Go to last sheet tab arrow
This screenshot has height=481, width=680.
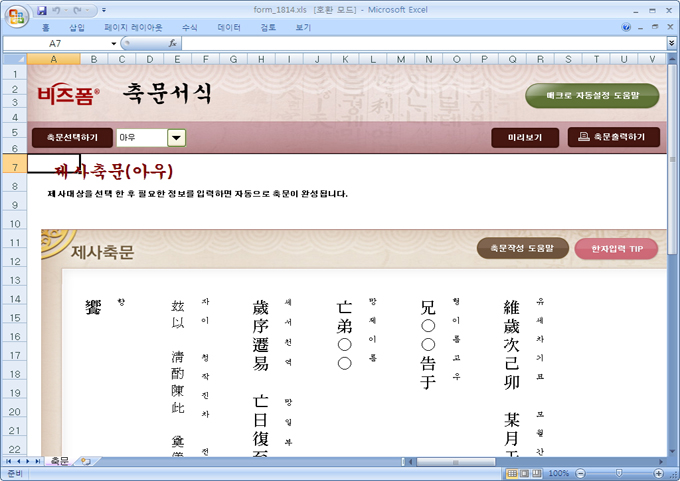tap(38, 461)
